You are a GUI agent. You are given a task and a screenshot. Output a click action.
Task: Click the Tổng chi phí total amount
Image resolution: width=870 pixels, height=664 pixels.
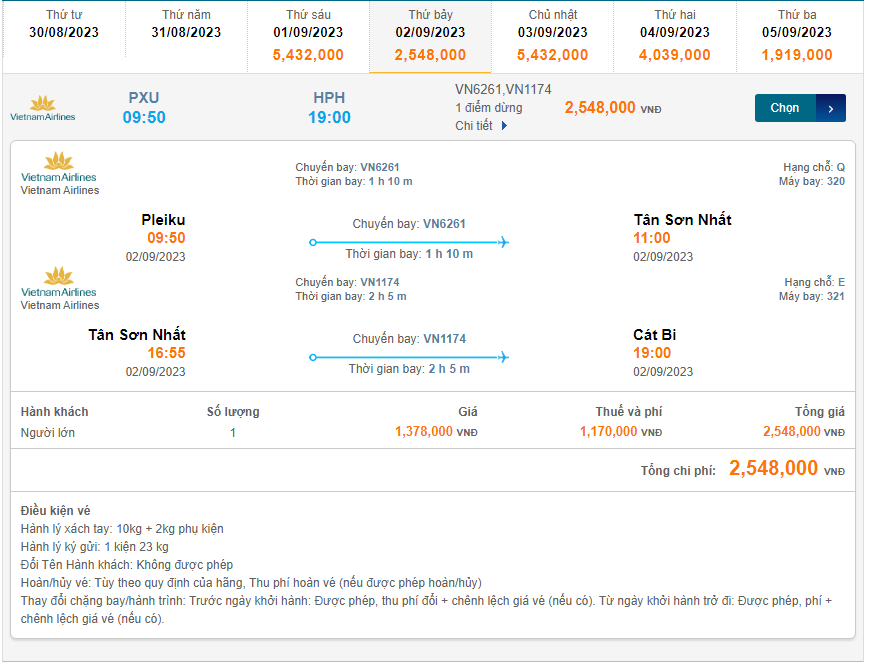(773, 469)
